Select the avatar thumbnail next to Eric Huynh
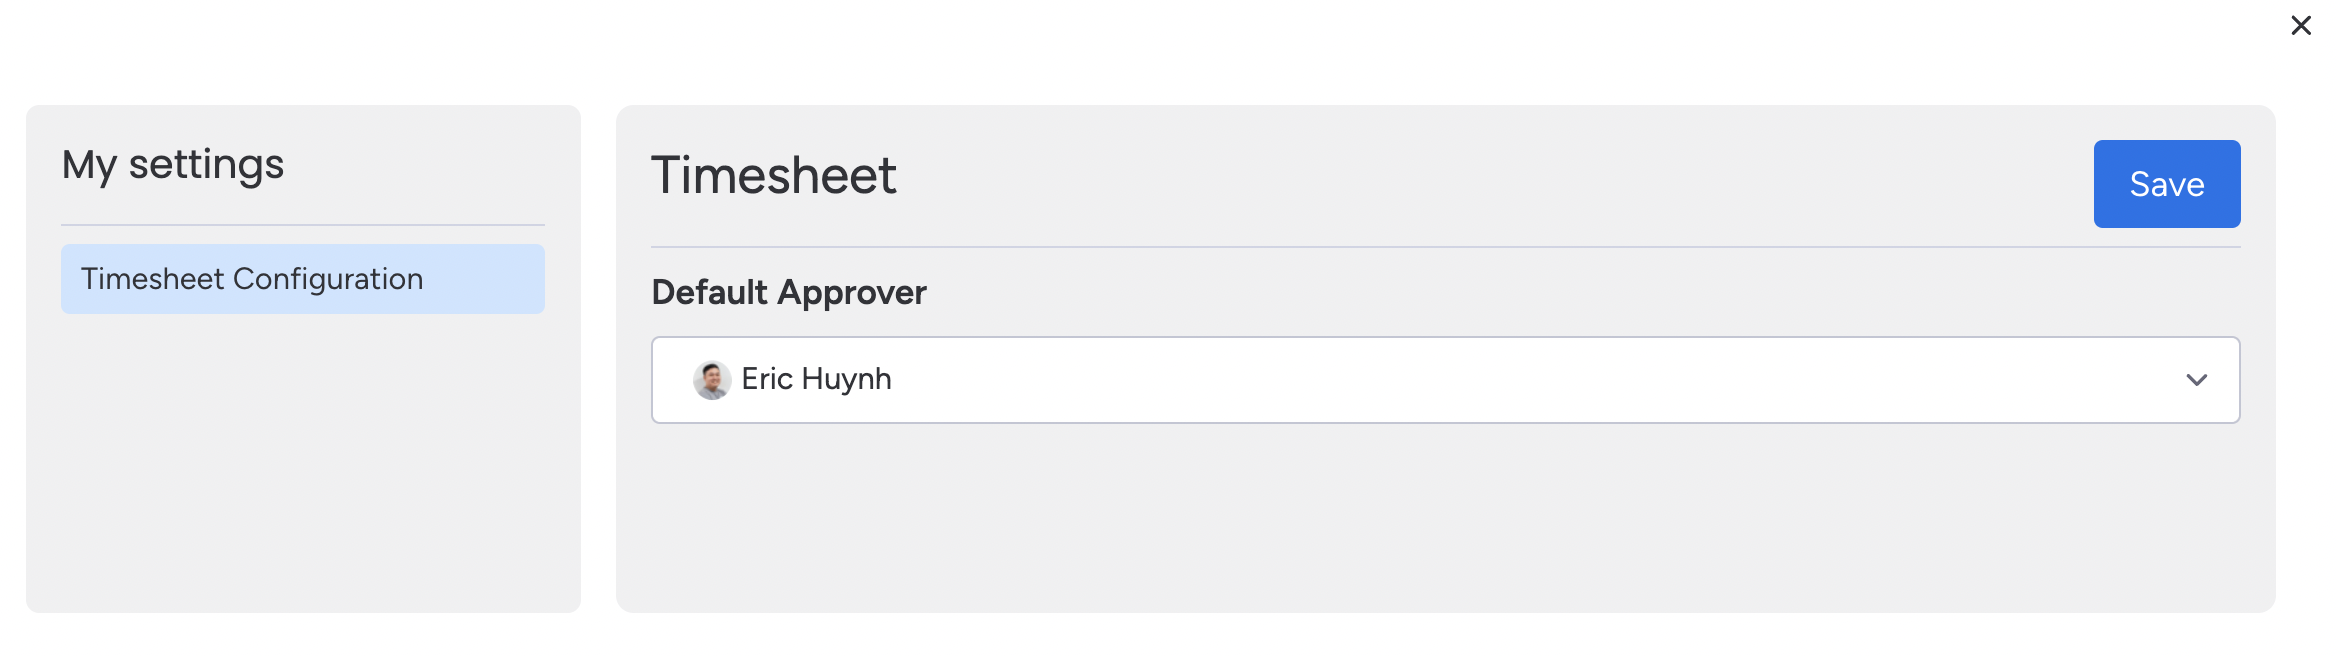 tap(712, 380)
